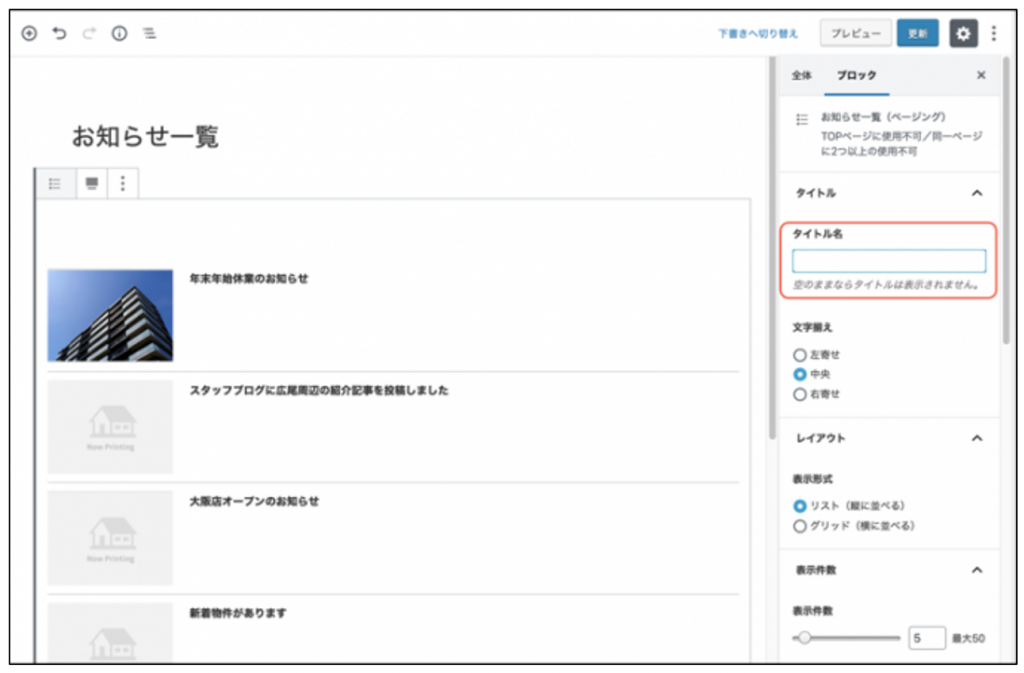The height and width of the screenshot is (673, 1024).
Task: Click the alignment icon in block toolbar
Action: point(92,183)
